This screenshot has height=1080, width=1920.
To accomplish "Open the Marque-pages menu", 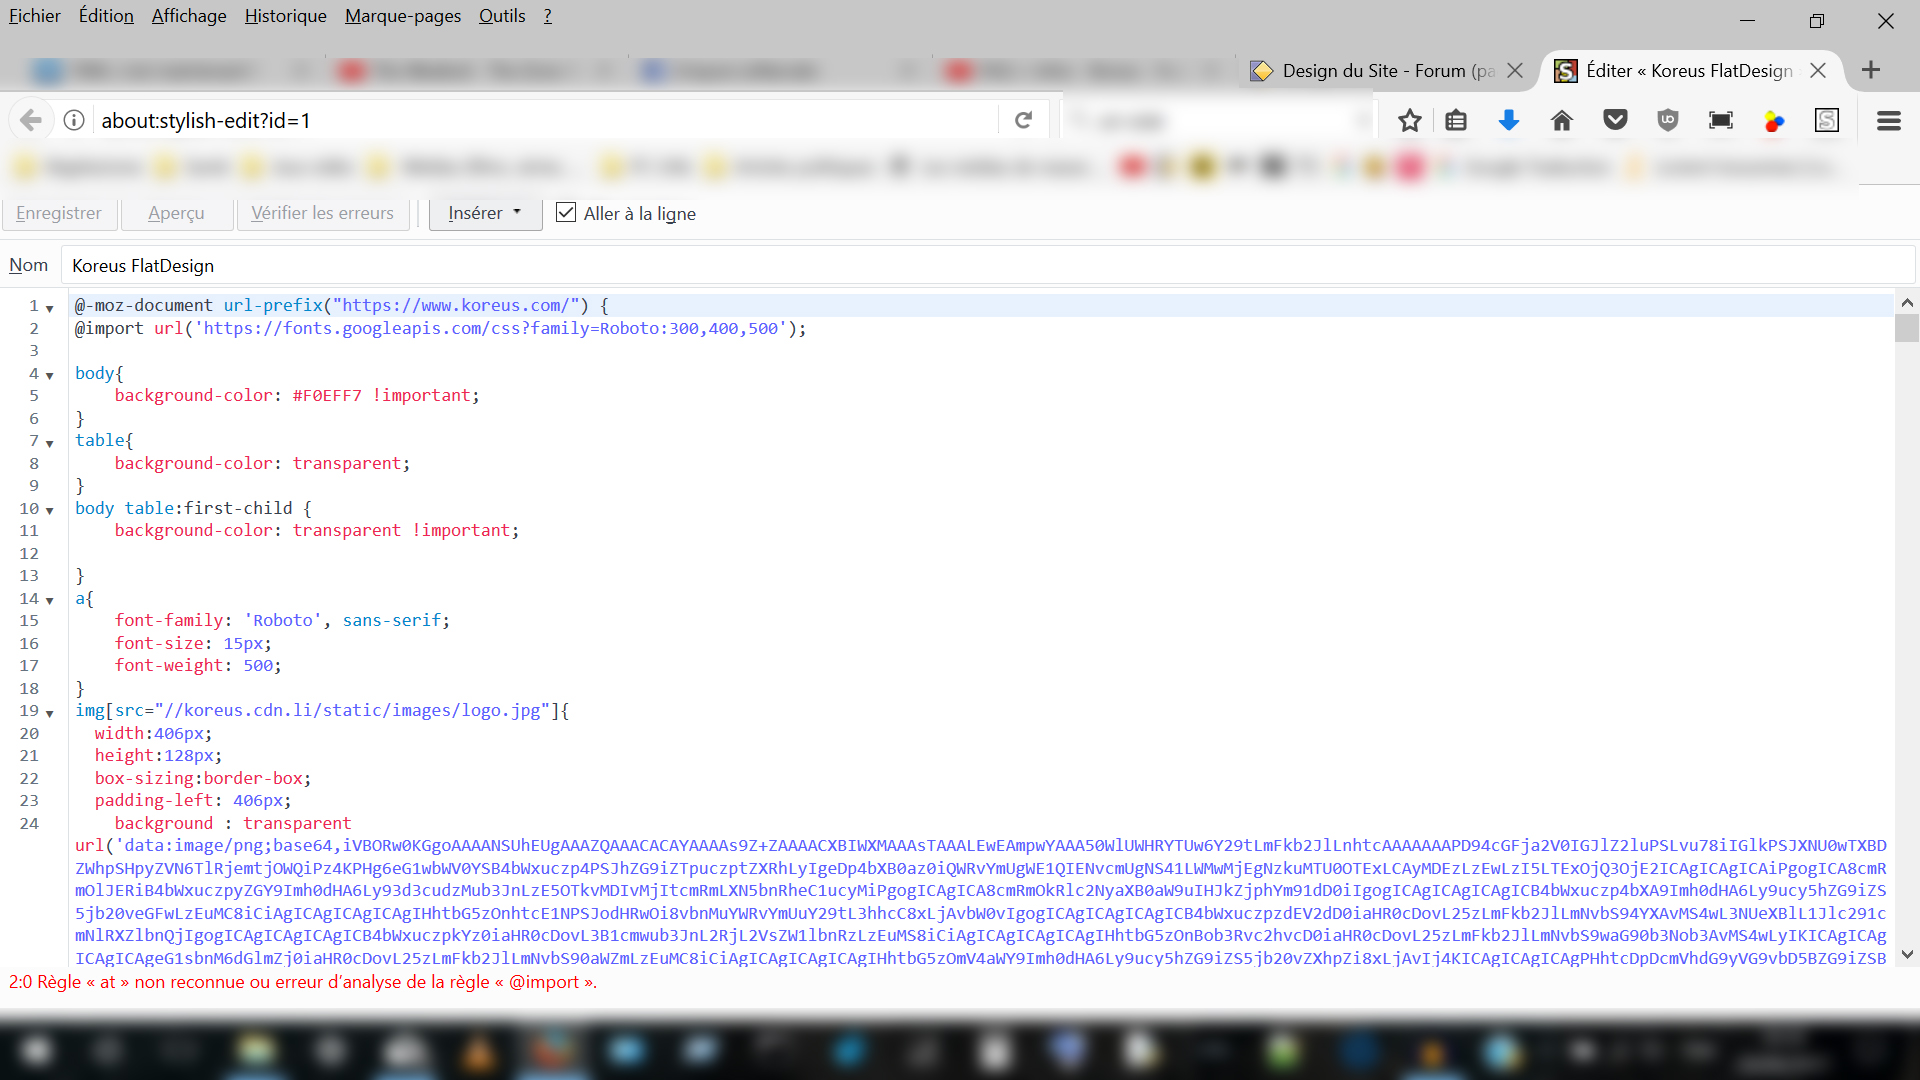I will pyautogui.click(x=402, y=16).
